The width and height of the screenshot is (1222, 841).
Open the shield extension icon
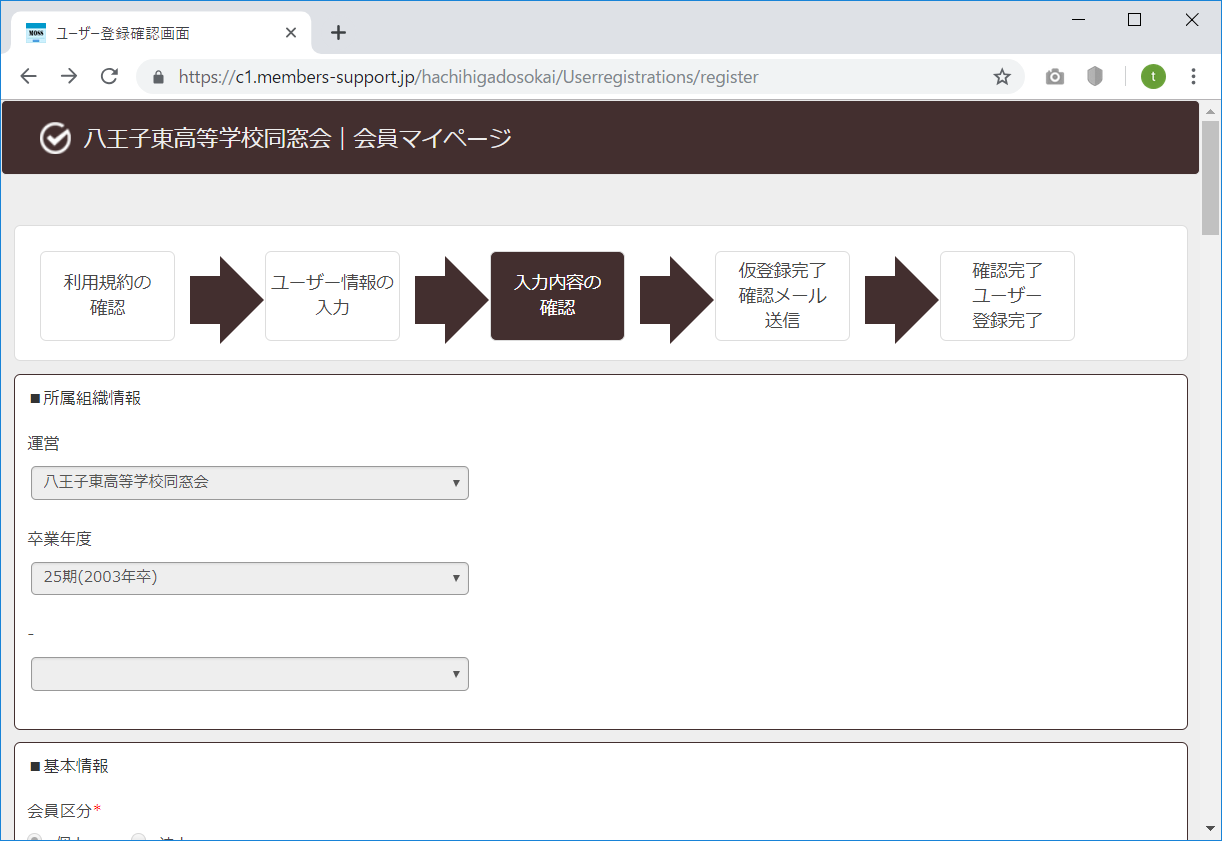(1095, 77)
